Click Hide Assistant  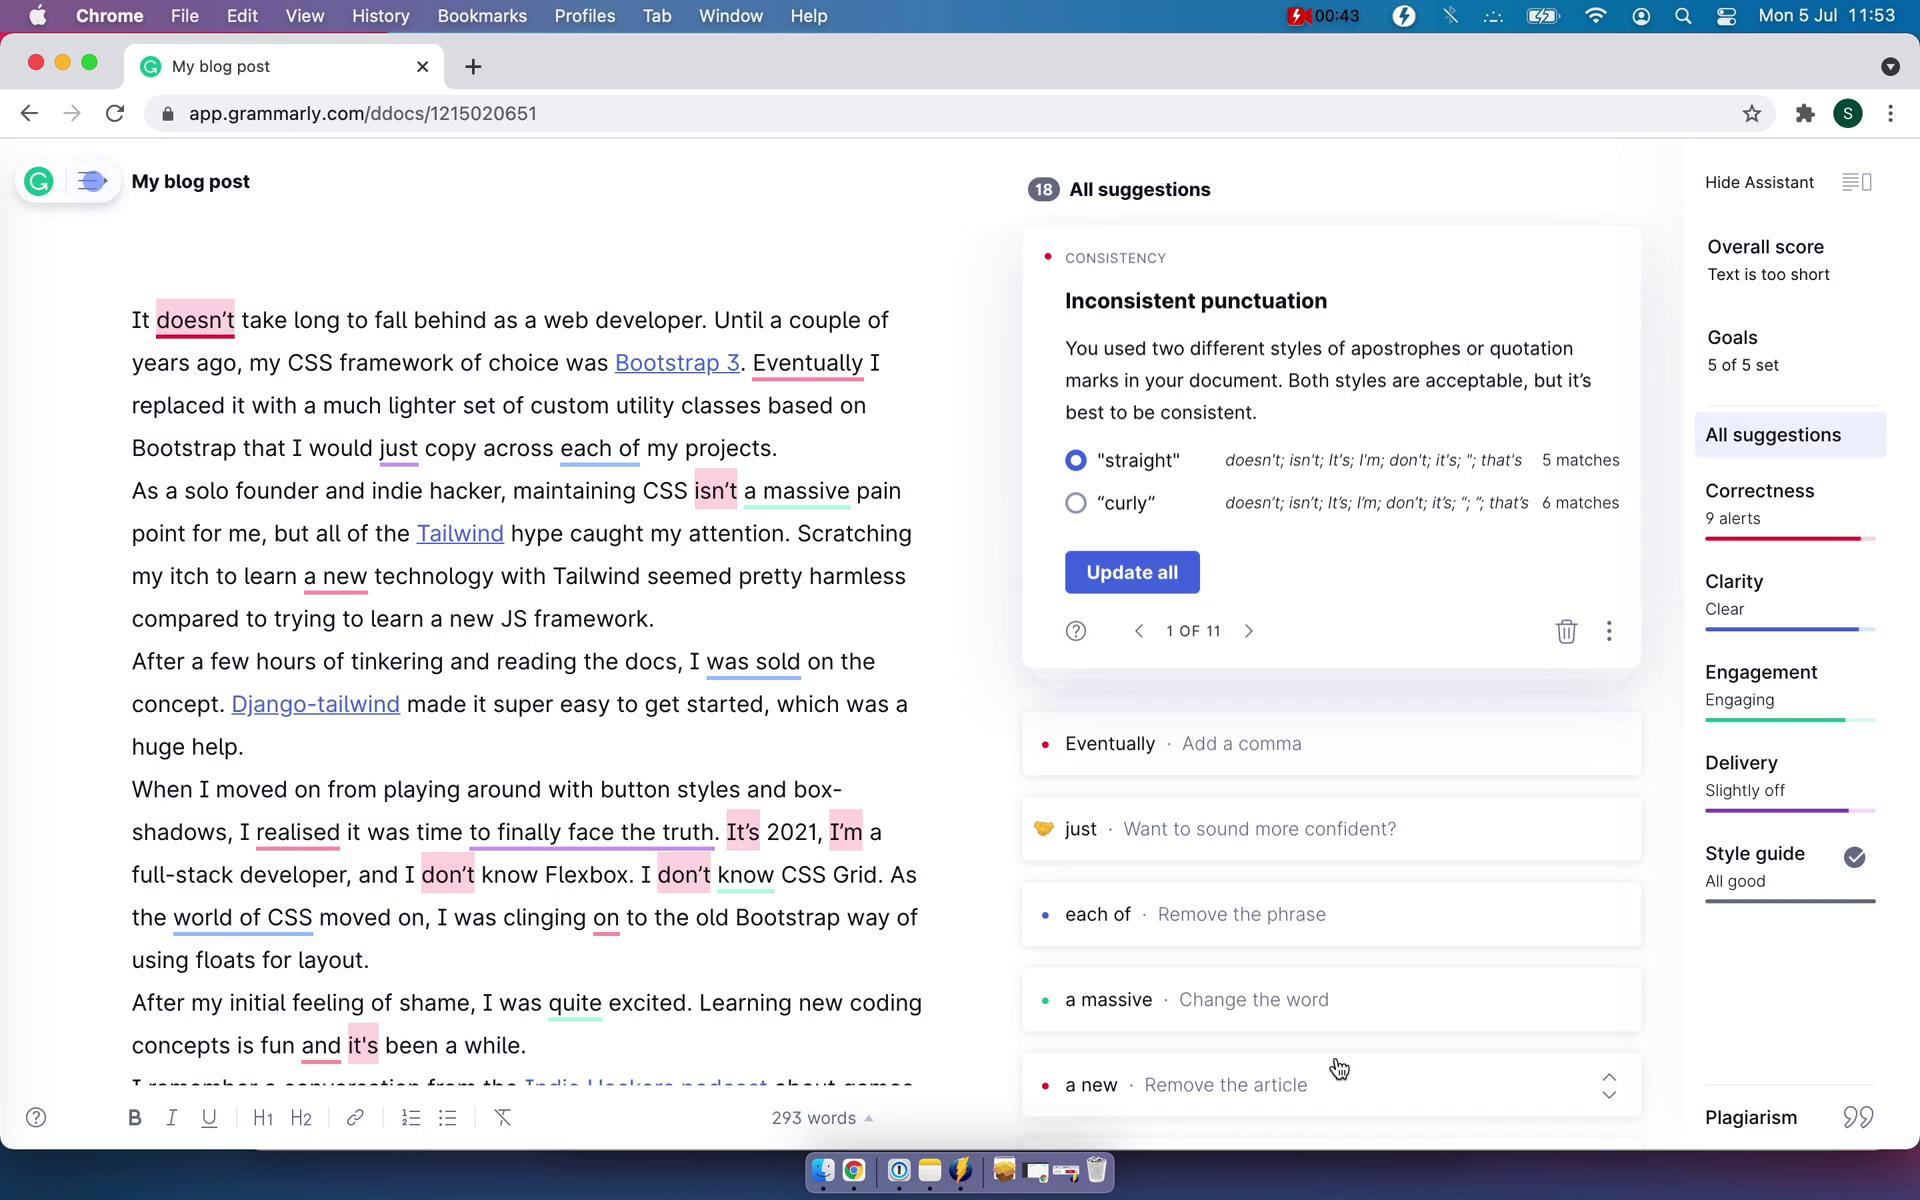click(x=1759, y=182)
